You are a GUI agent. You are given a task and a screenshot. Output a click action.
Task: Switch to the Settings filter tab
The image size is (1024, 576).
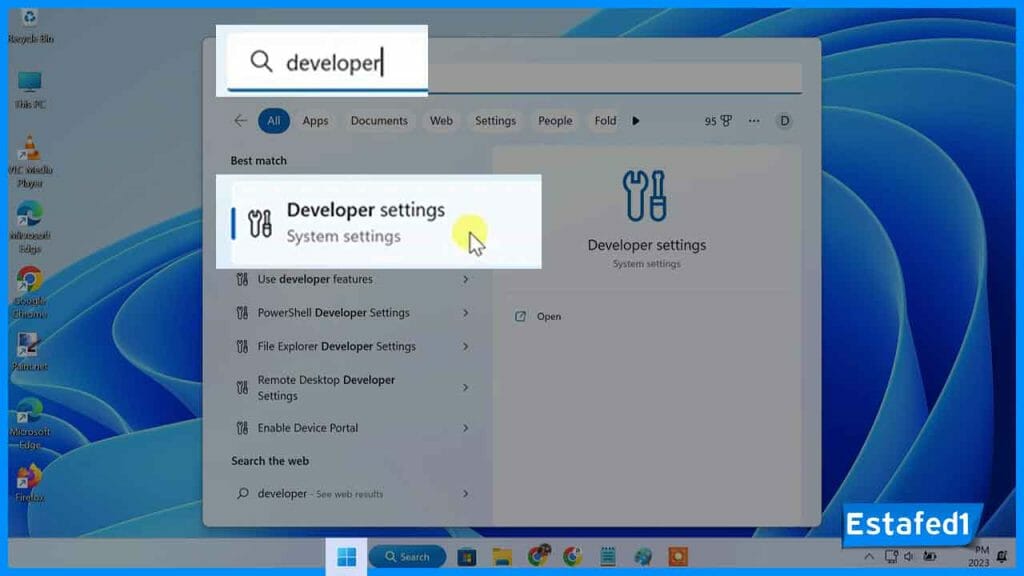495,121
